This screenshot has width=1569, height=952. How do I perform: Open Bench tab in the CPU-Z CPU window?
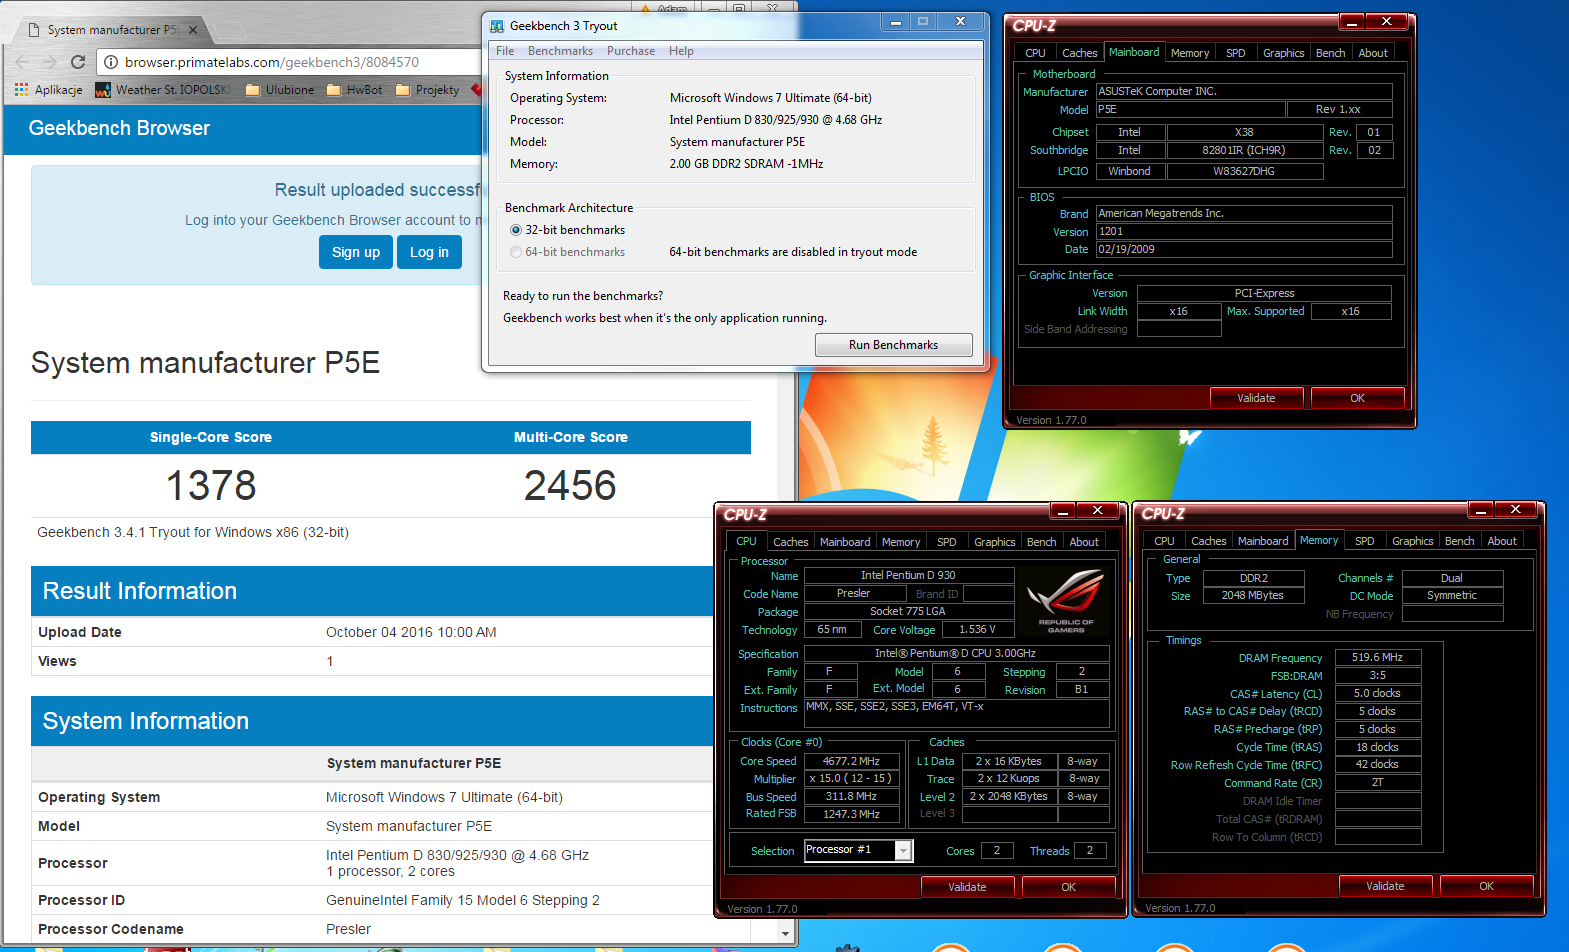pos(1041,542)
